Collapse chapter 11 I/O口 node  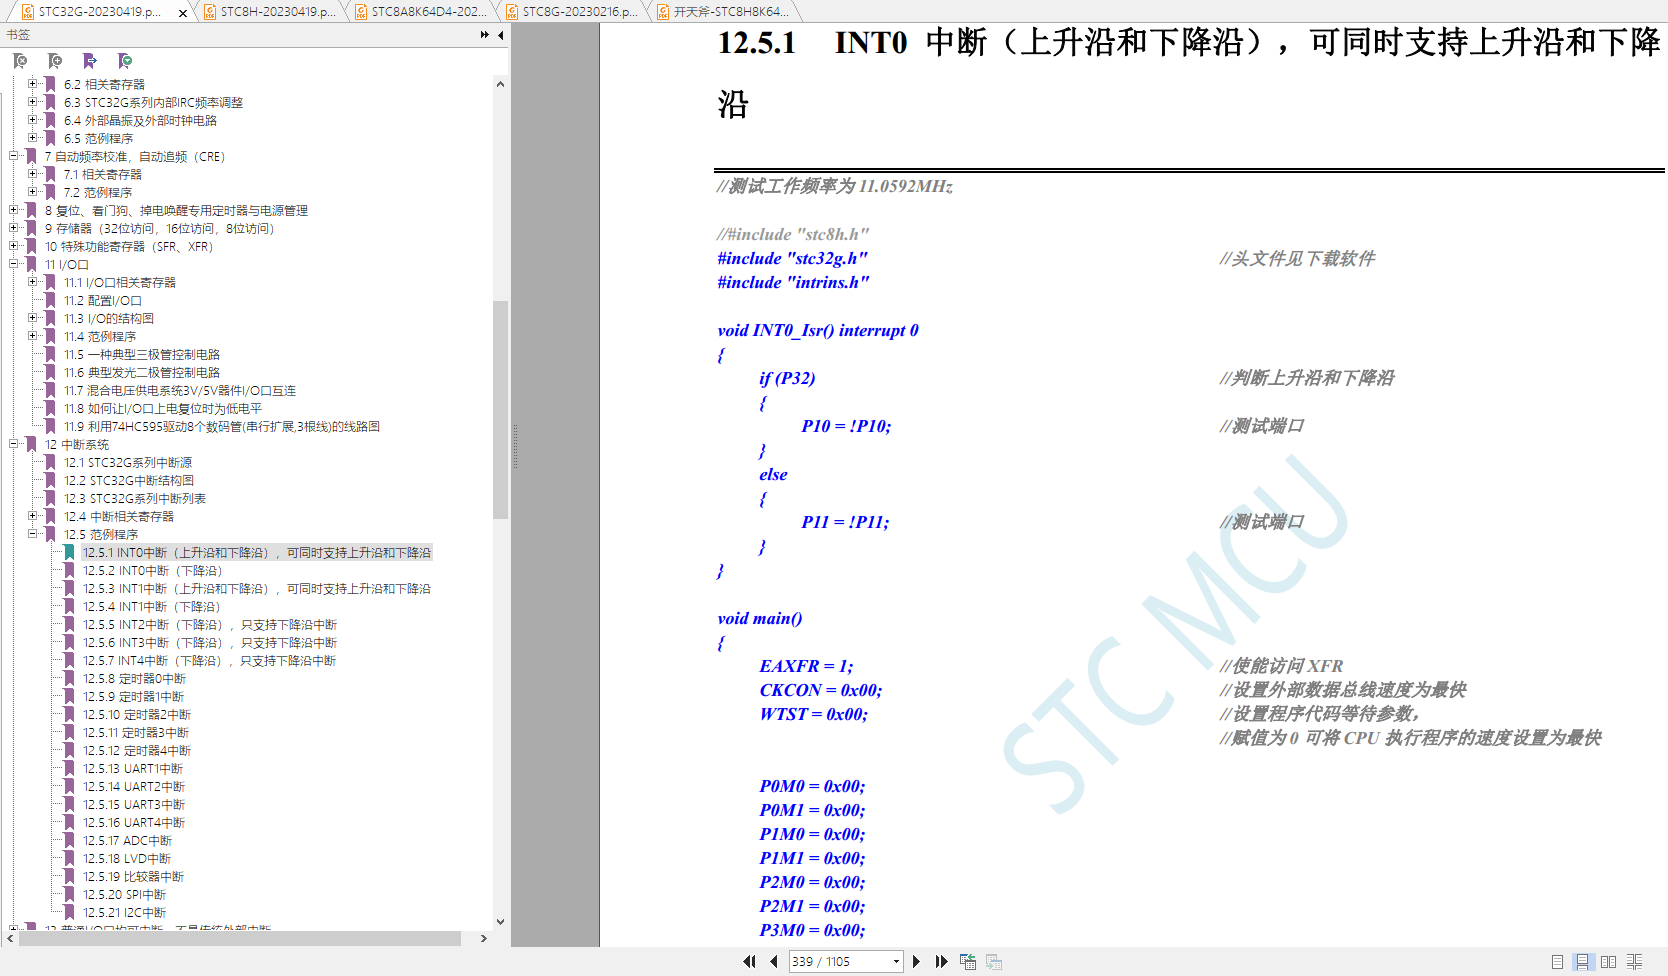point(14,264)
